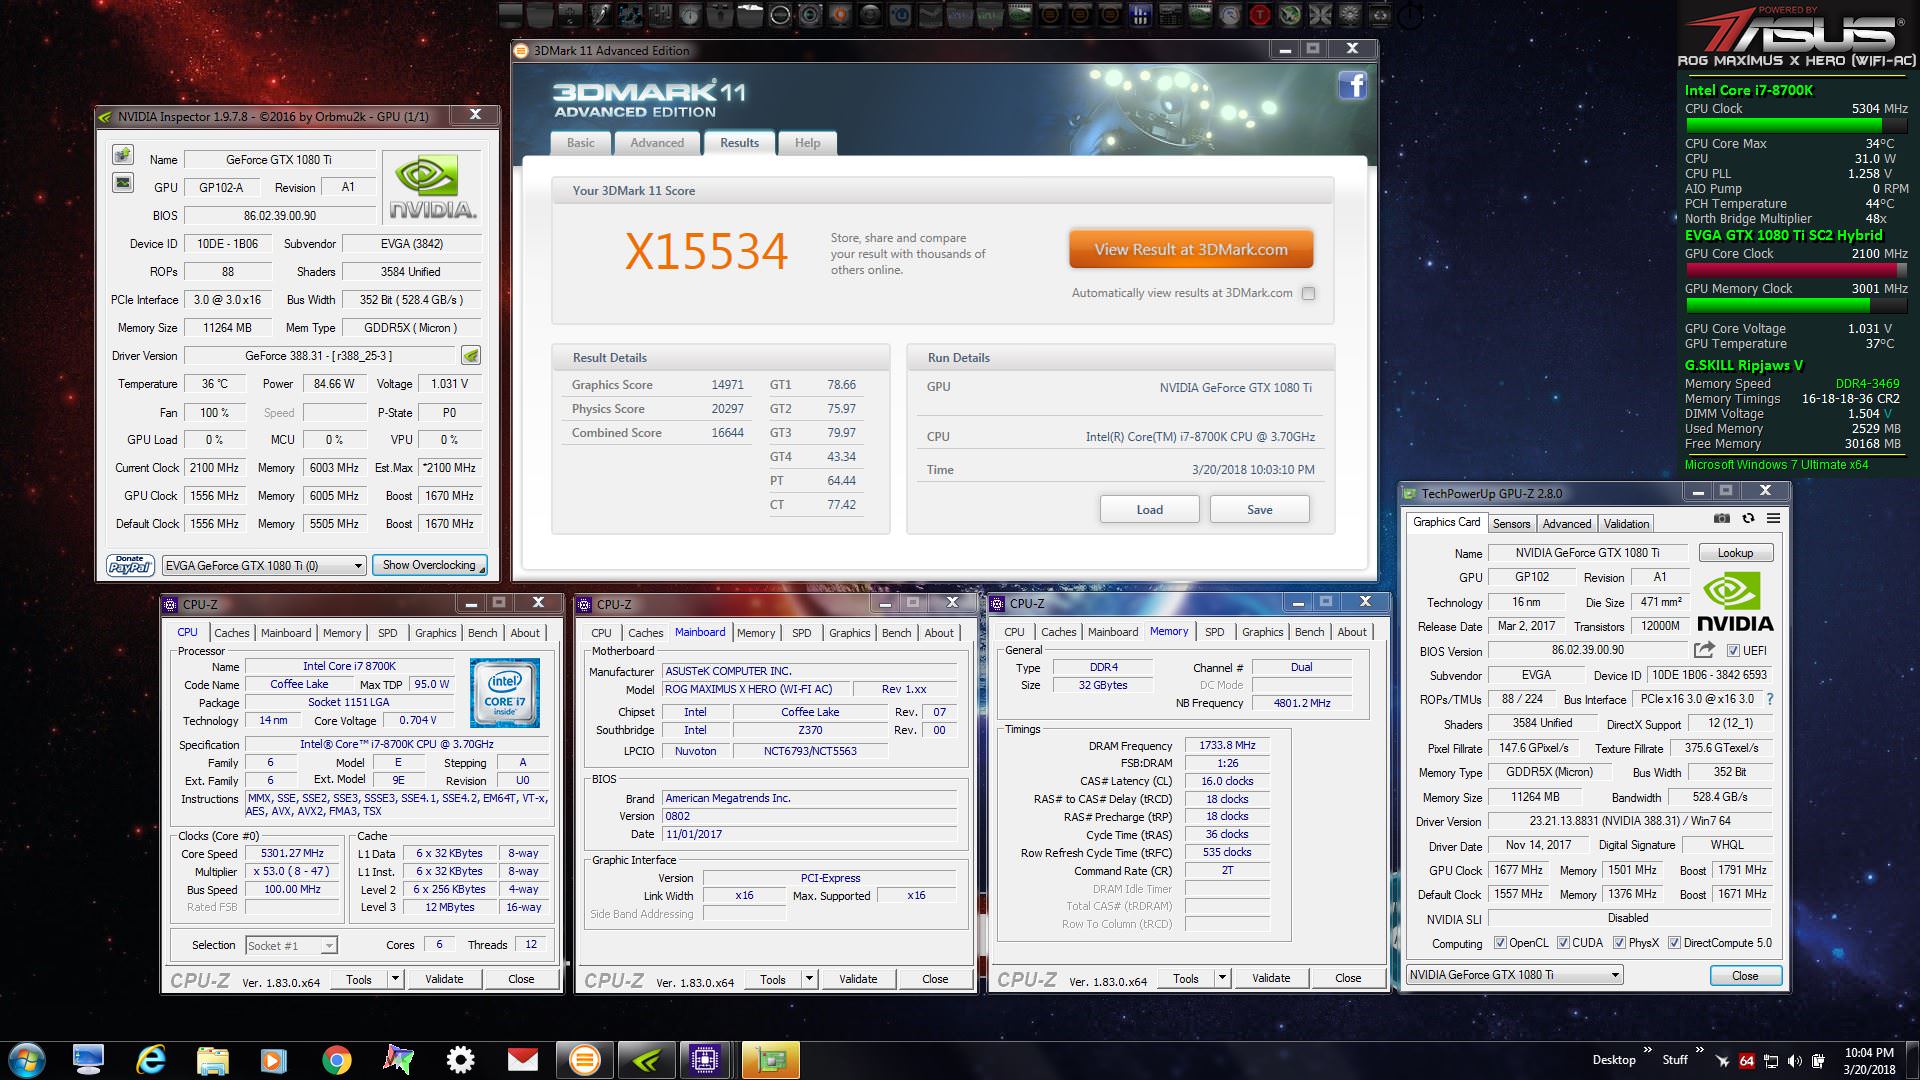Screen dimensions: 1920x1080
Task: Open Windows Explorer folder icon on taskbar
Action: (213, 1060)
